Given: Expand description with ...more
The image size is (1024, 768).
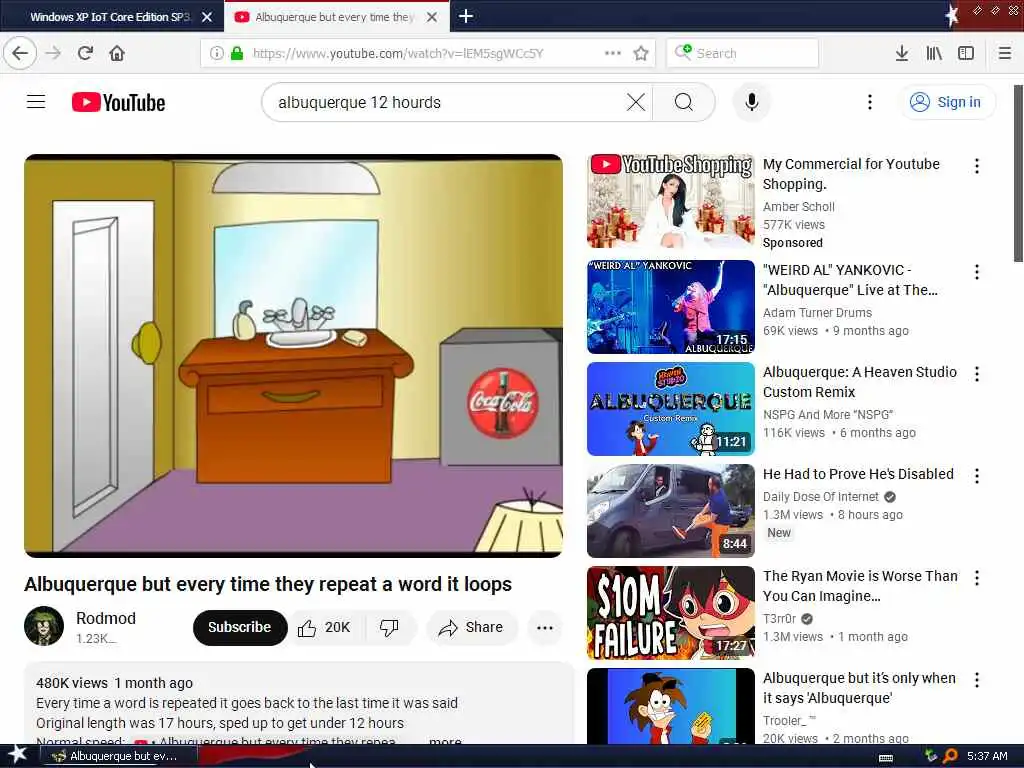Looking at the screenshot, I should pyautogui.click(x=445, y=741).
